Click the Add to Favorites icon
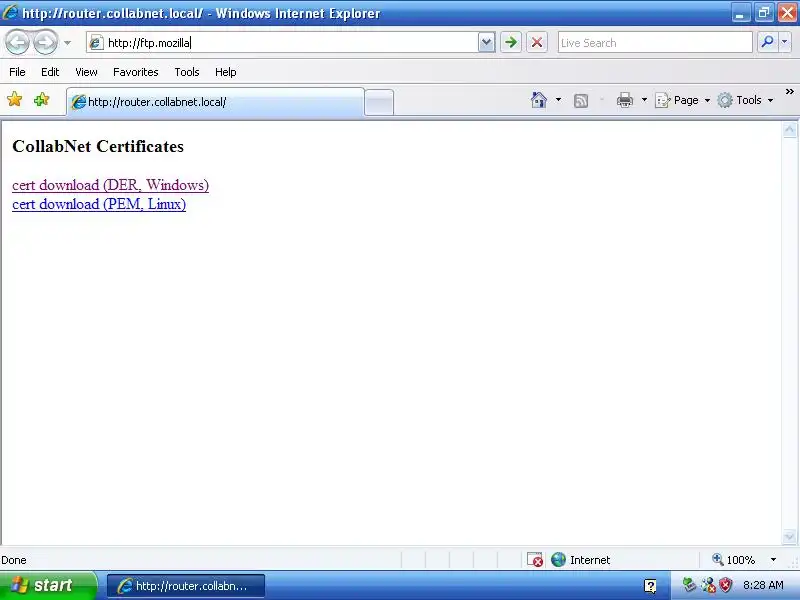This screenshot has width=800, height=600. 41,99
